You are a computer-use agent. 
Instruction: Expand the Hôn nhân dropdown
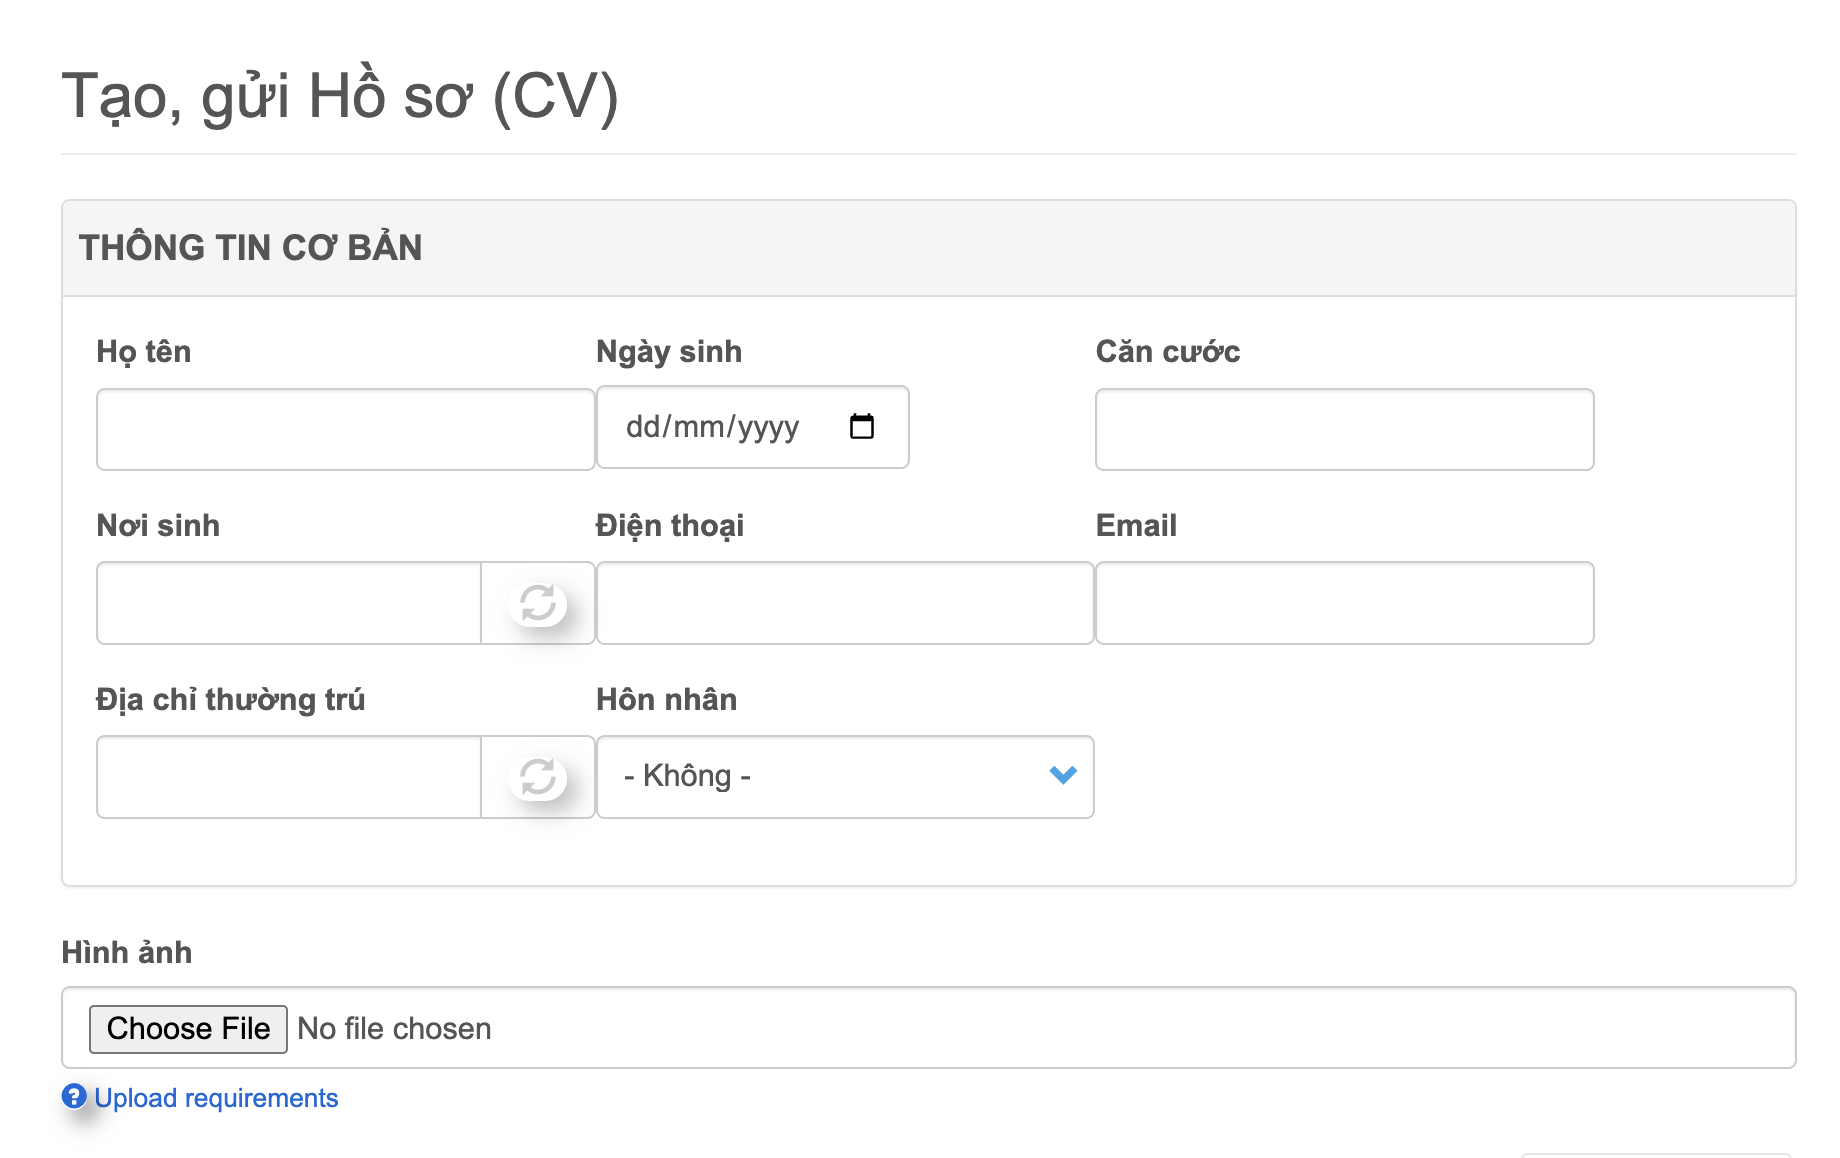click(x=845, y=777)
